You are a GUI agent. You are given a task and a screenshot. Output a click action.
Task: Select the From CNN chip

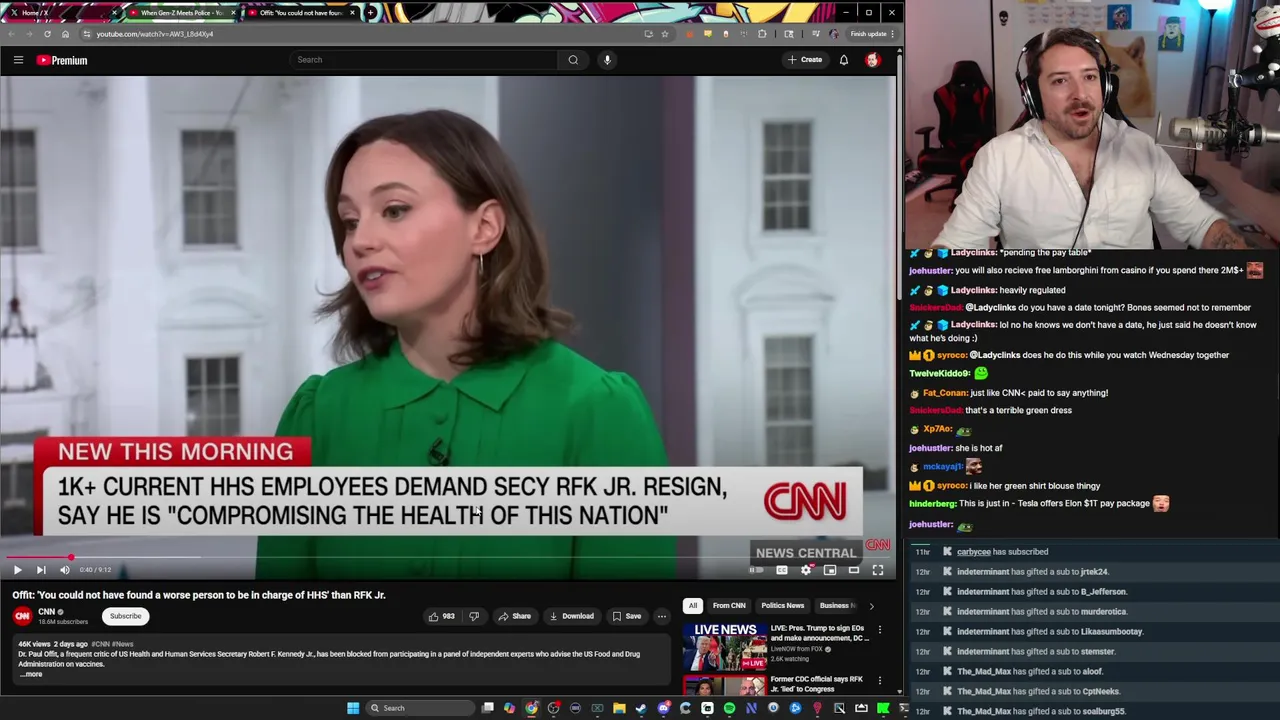[729, 605]
